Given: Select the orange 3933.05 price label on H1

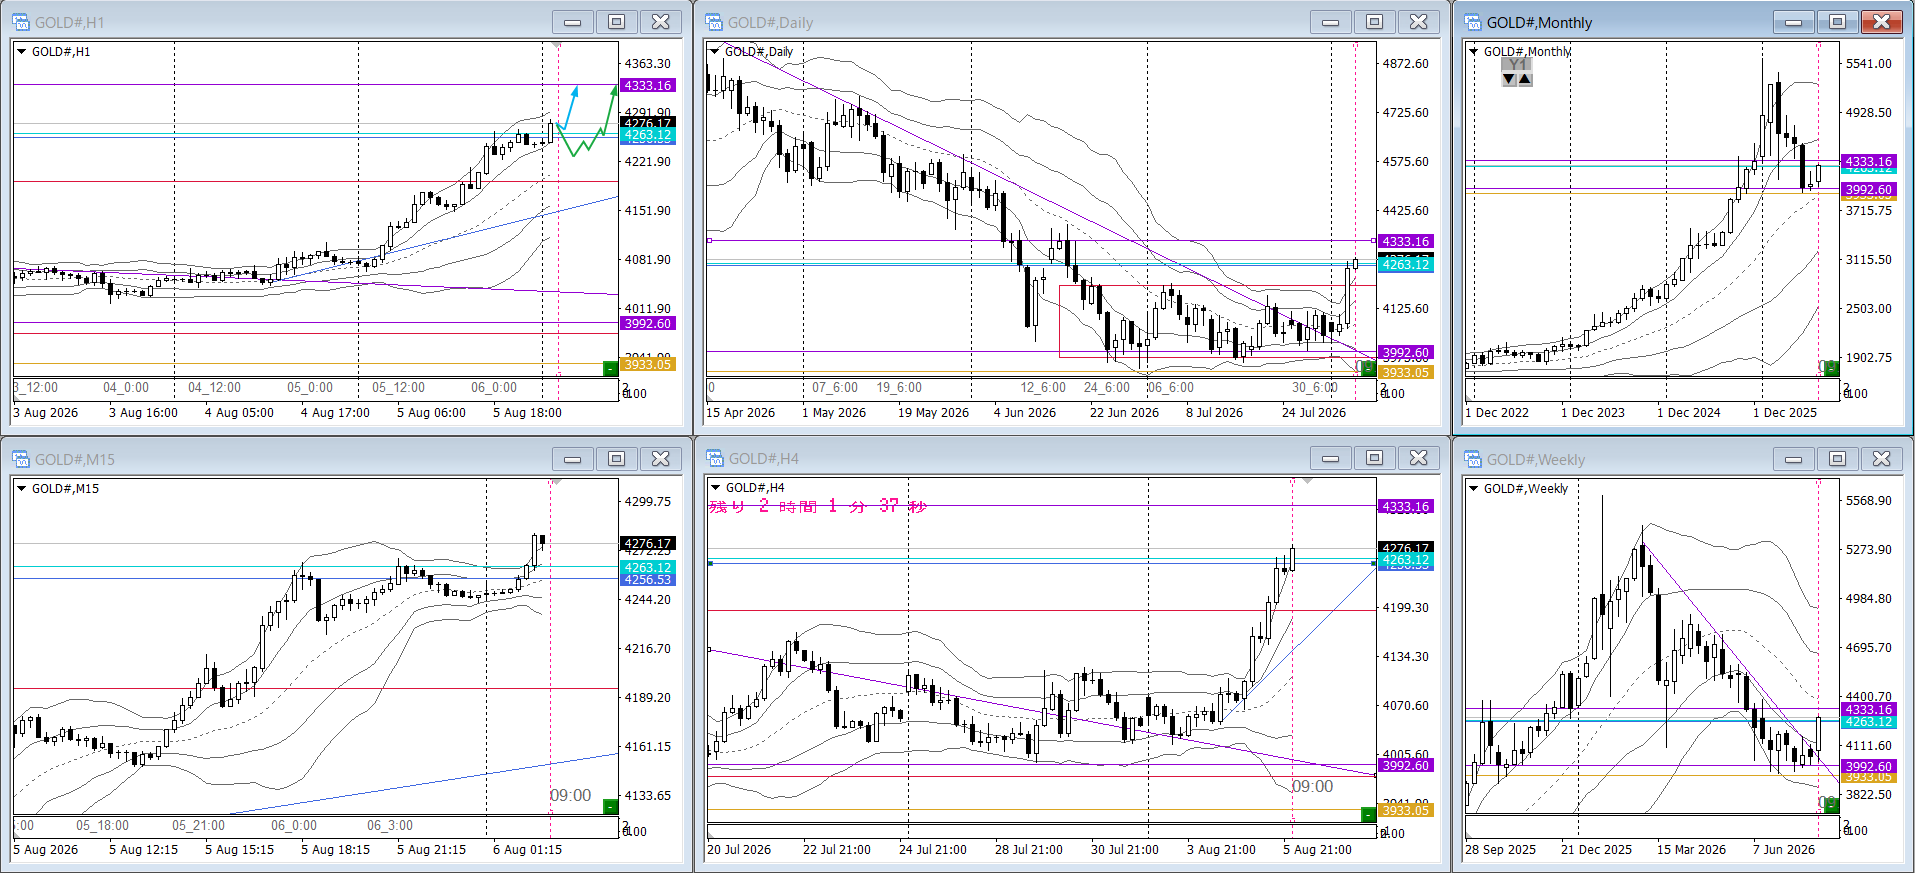Looking at the screenshot, I should (648, 364).
